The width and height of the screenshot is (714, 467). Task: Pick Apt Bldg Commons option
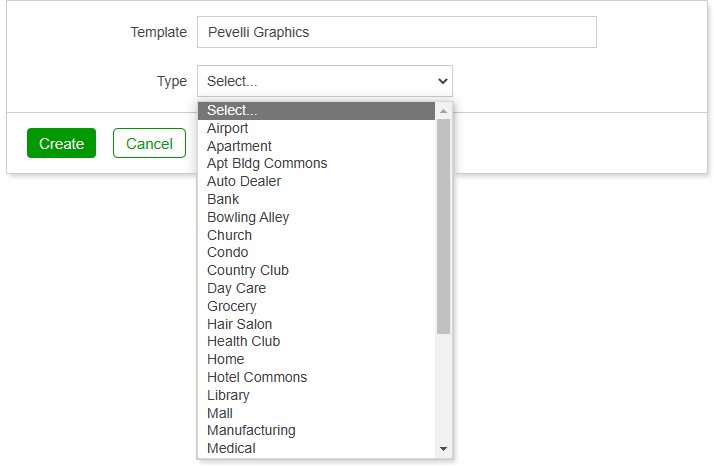[316, 163]
